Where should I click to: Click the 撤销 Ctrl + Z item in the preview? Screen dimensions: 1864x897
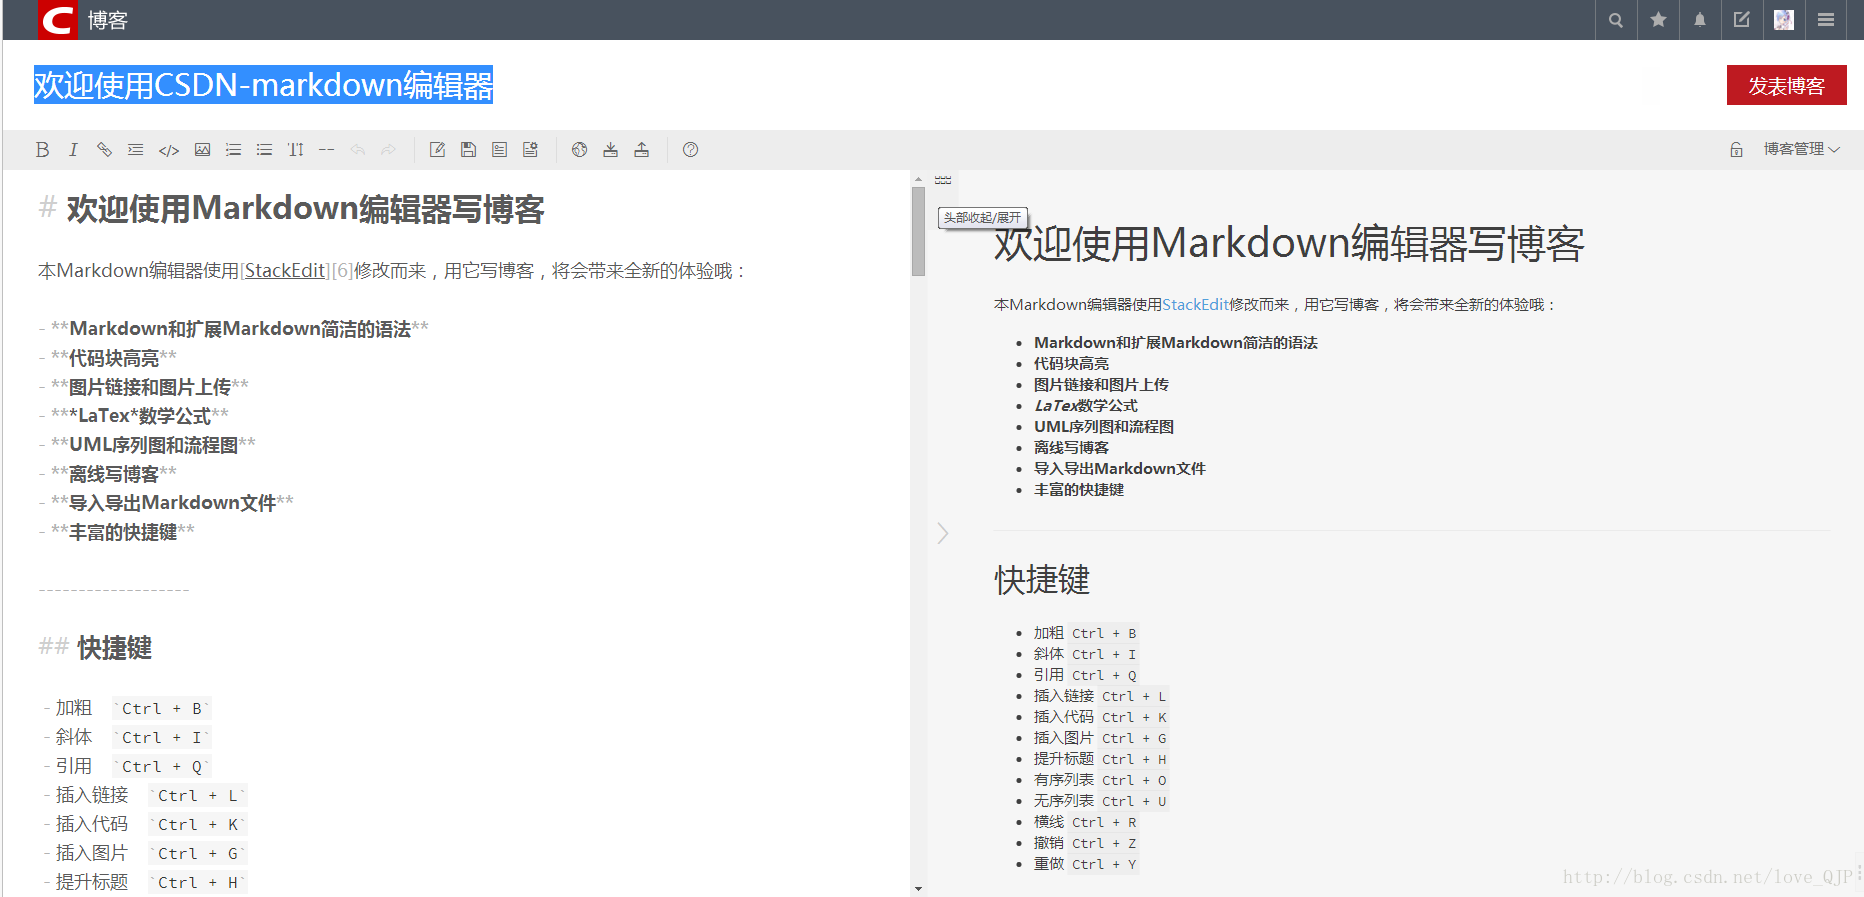pos(1086,843)
